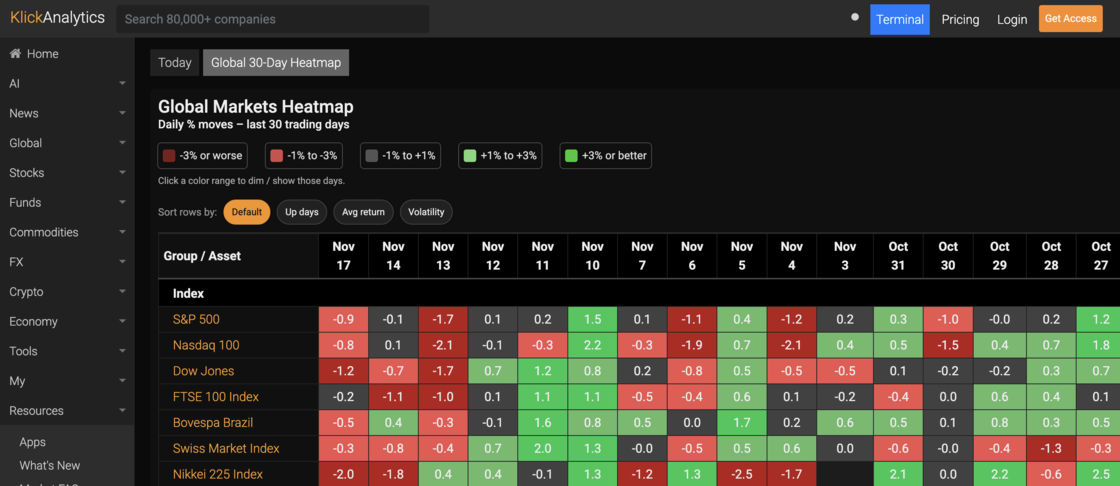Viewport: 1120px width, 486px height.
Task: Collapse the Resources sidebar menu
Action: tap(67, 411)
